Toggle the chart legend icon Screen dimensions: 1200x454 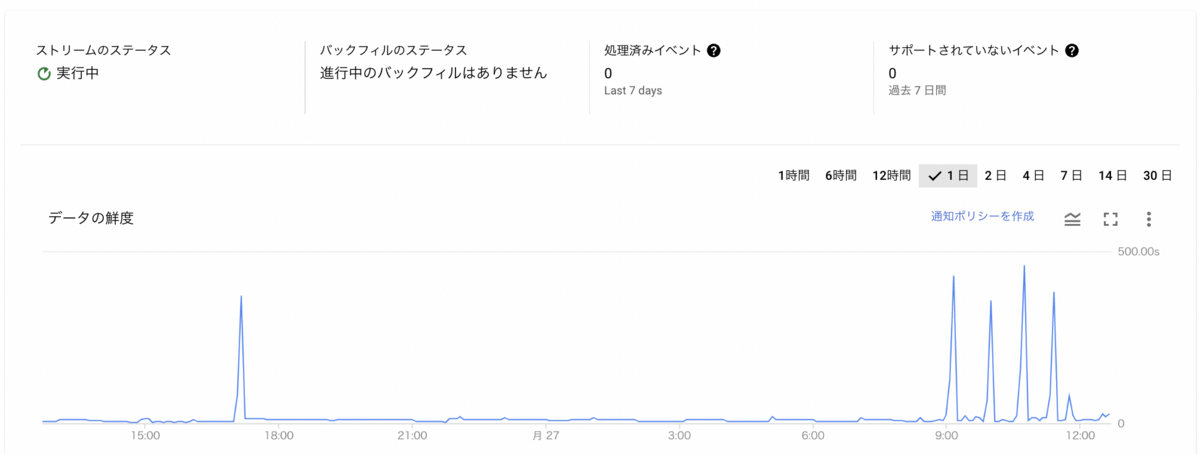point(1072,218)
